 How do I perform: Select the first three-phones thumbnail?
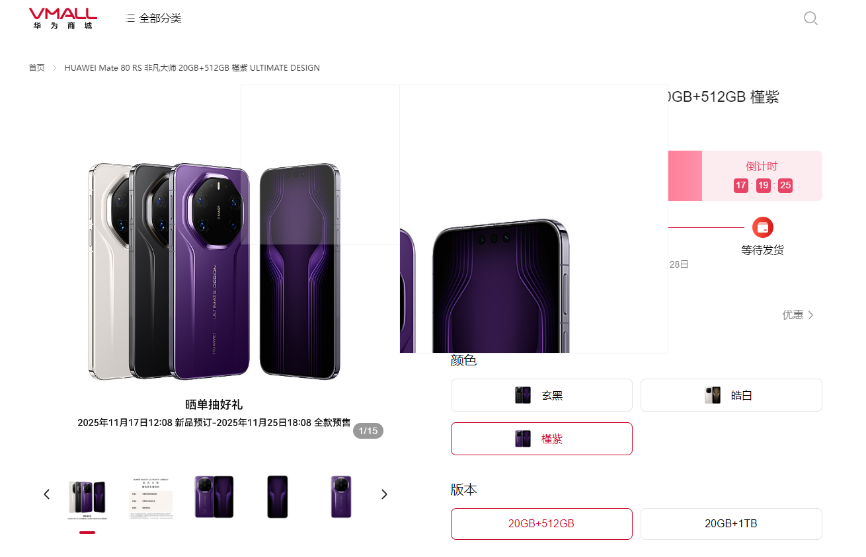coord(87,498)
